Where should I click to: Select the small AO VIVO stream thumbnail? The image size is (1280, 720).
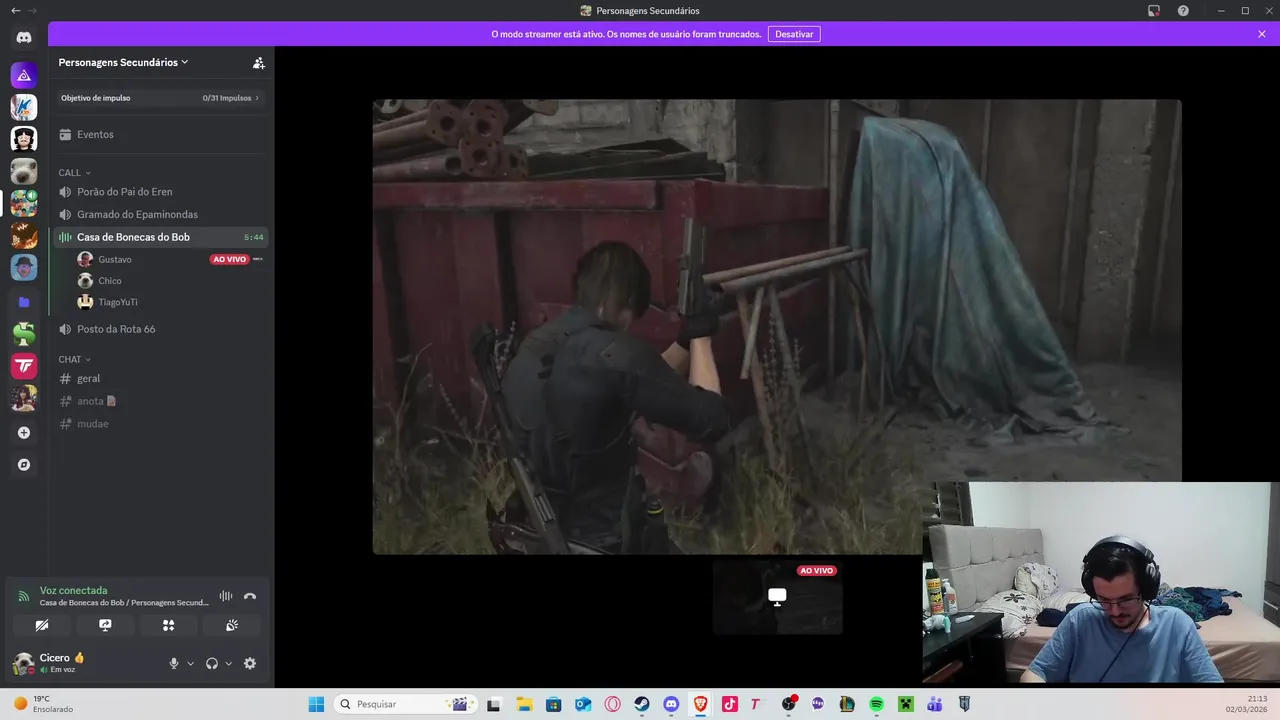(x=777, y=597)
